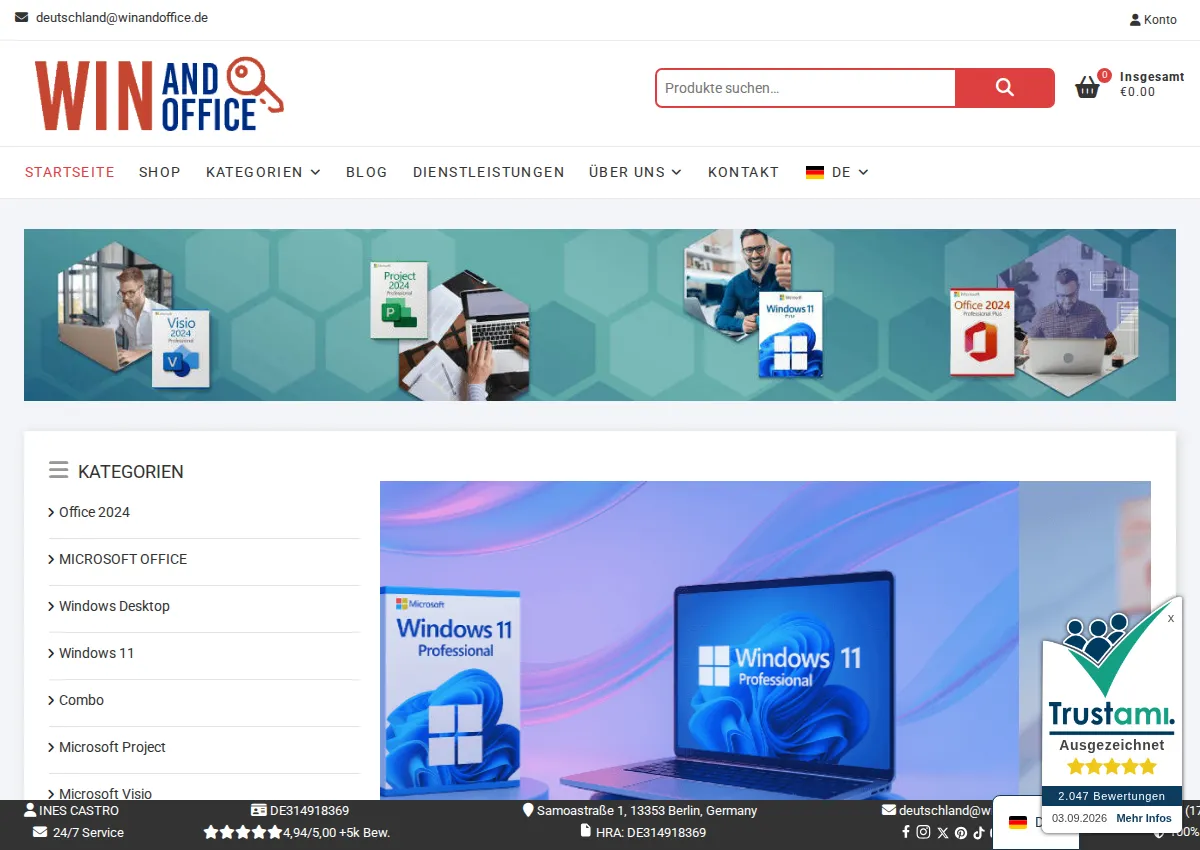
Task: Open the shopping basket icon
Action: point(1087,88)
